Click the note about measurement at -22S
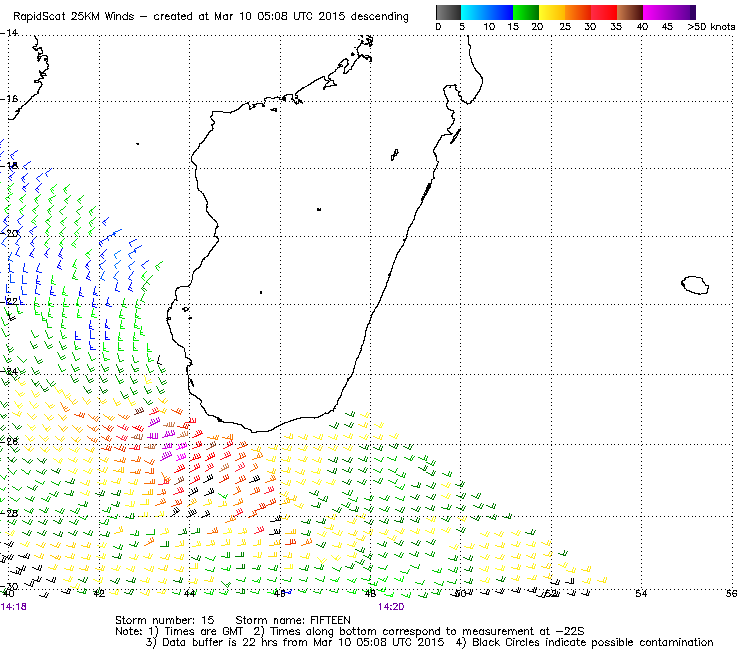 pyautogui.click(x=427, y=631)
